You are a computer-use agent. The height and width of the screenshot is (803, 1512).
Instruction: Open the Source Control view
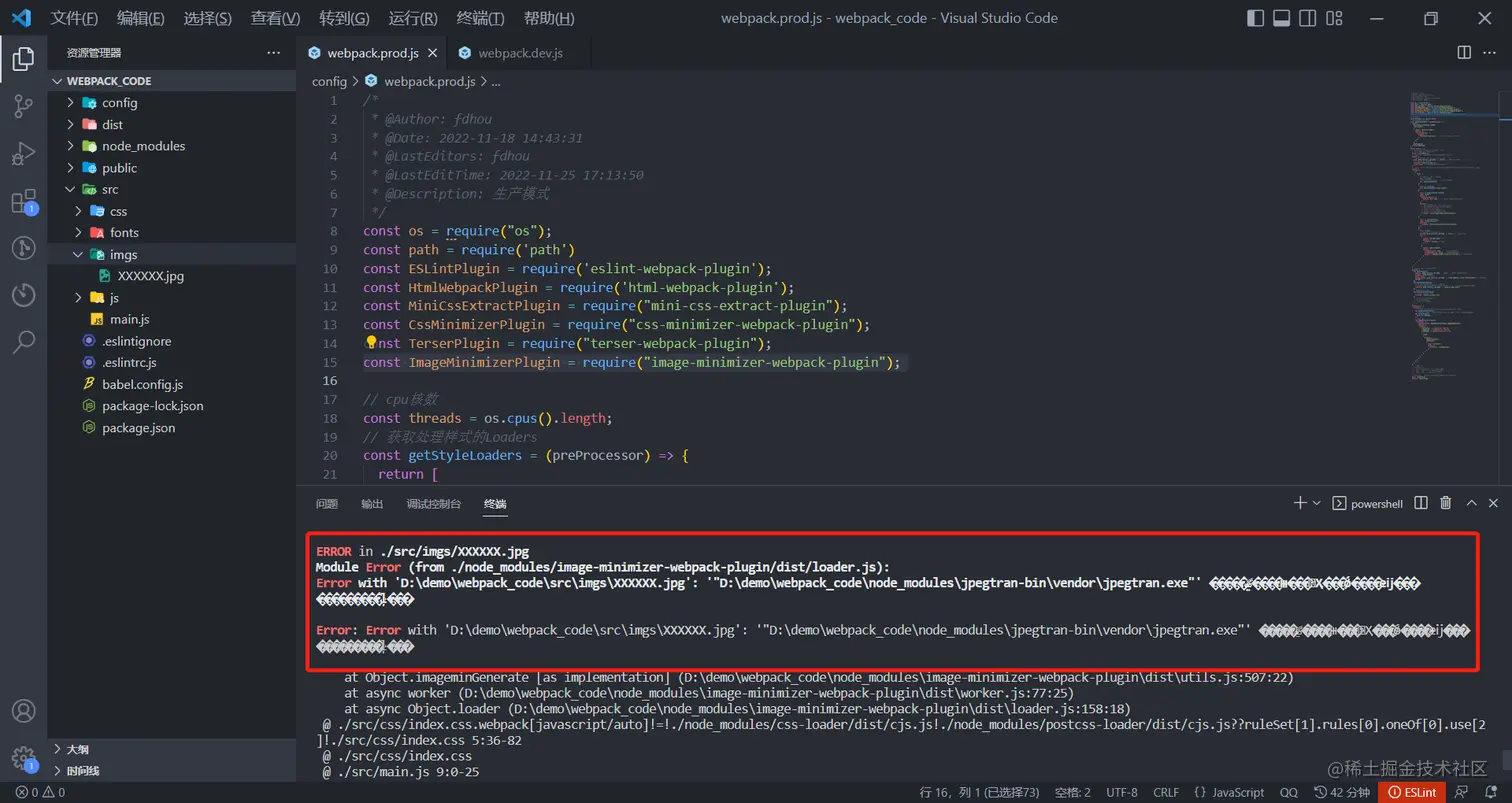pos(23,107)
